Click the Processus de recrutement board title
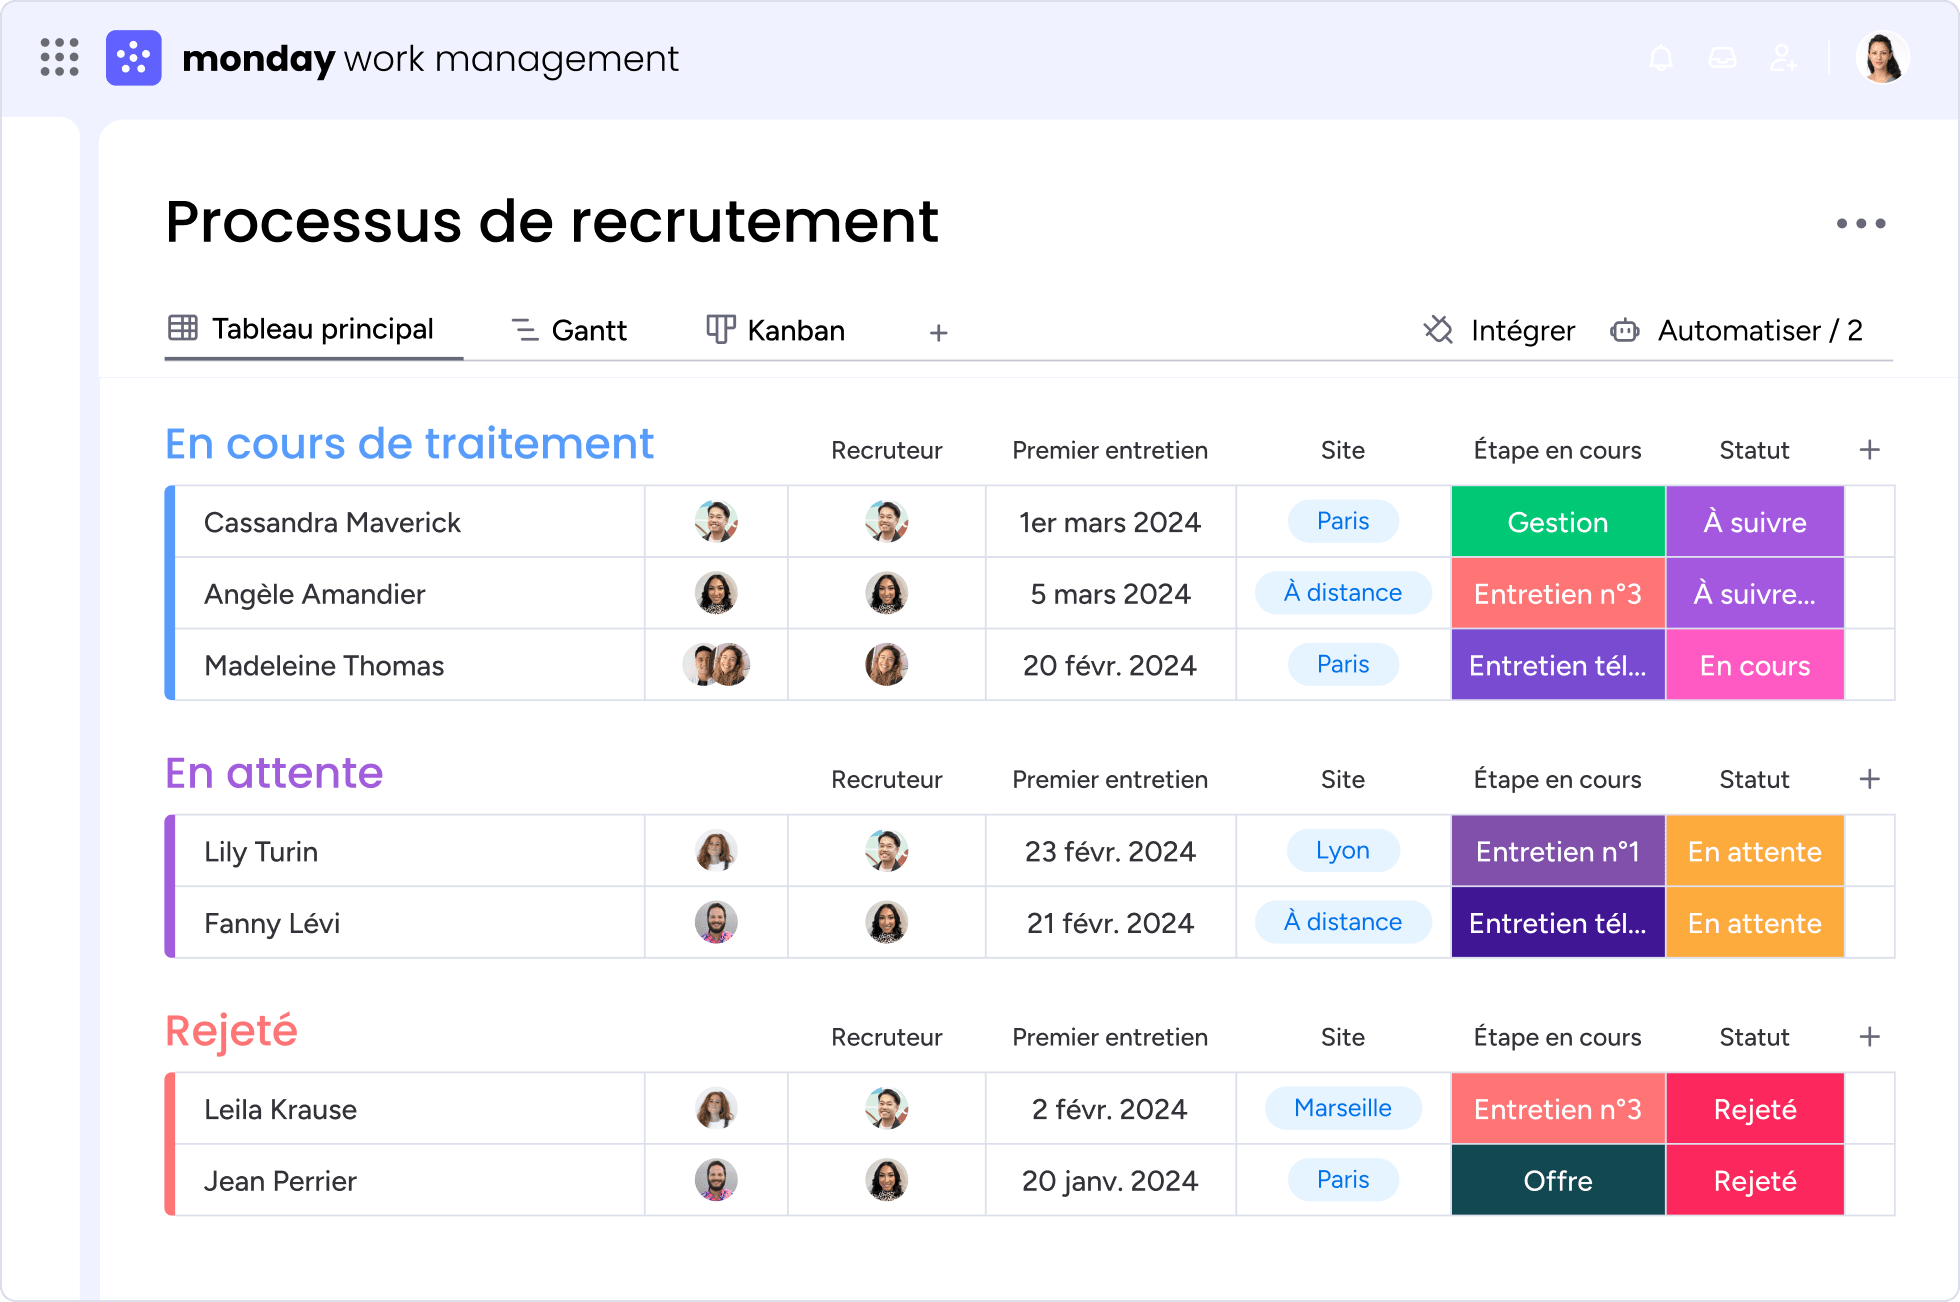 552,221
